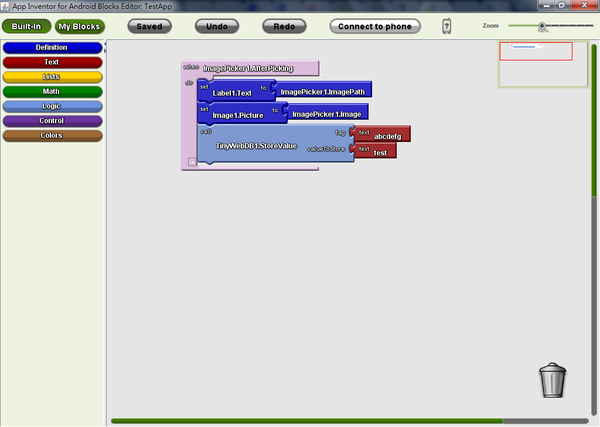Collapse the event block with minus toggle
600x427 pixels.
192,162
